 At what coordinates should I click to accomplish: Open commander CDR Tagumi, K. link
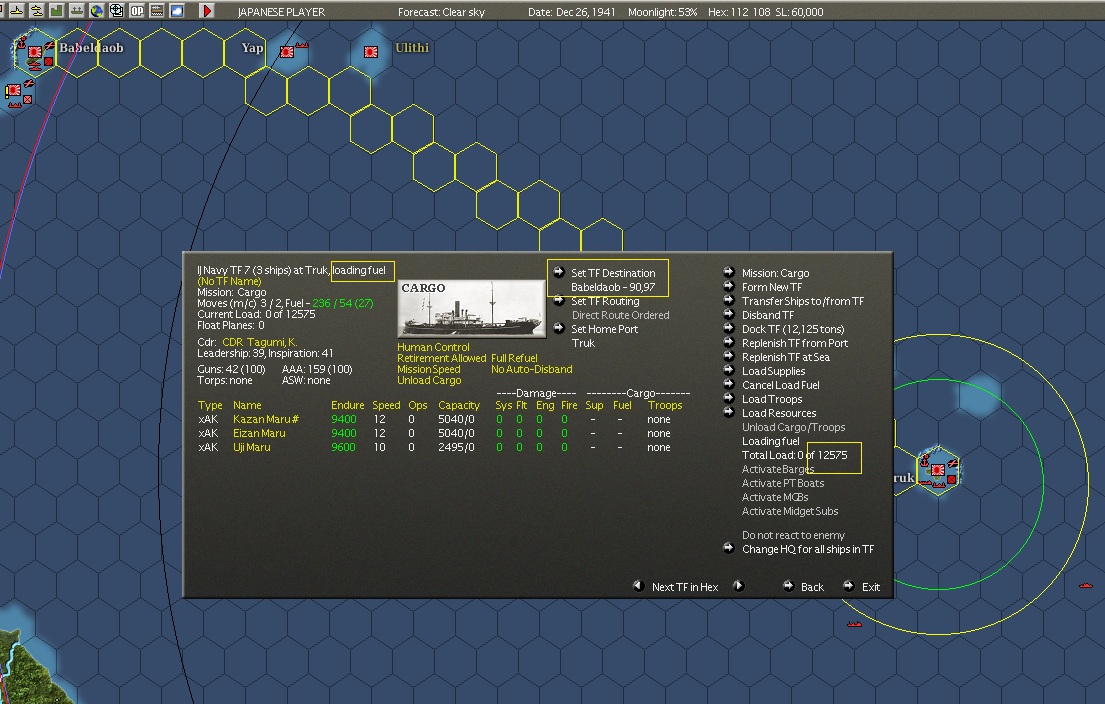259,342
